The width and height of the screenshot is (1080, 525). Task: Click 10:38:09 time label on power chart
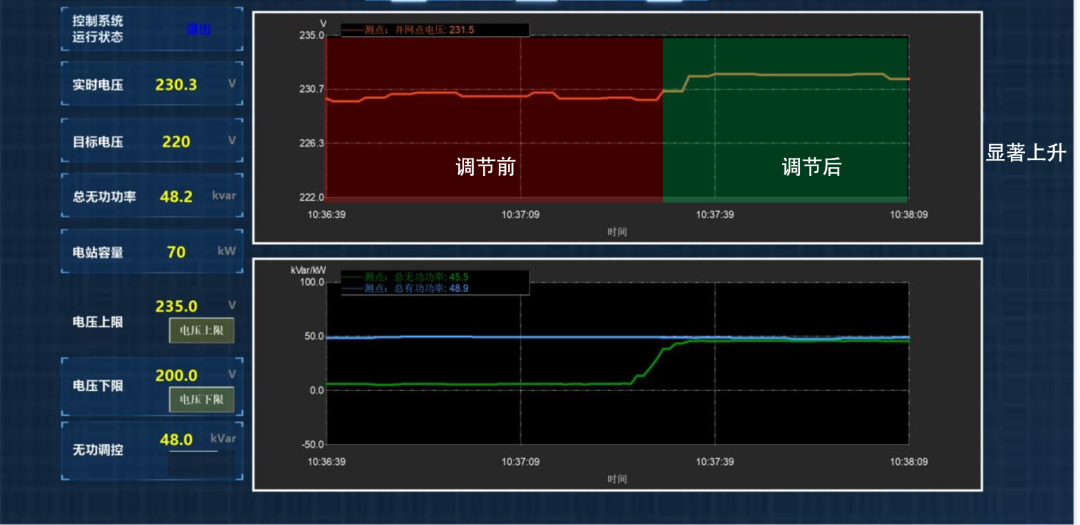click(x=907, y=462)
